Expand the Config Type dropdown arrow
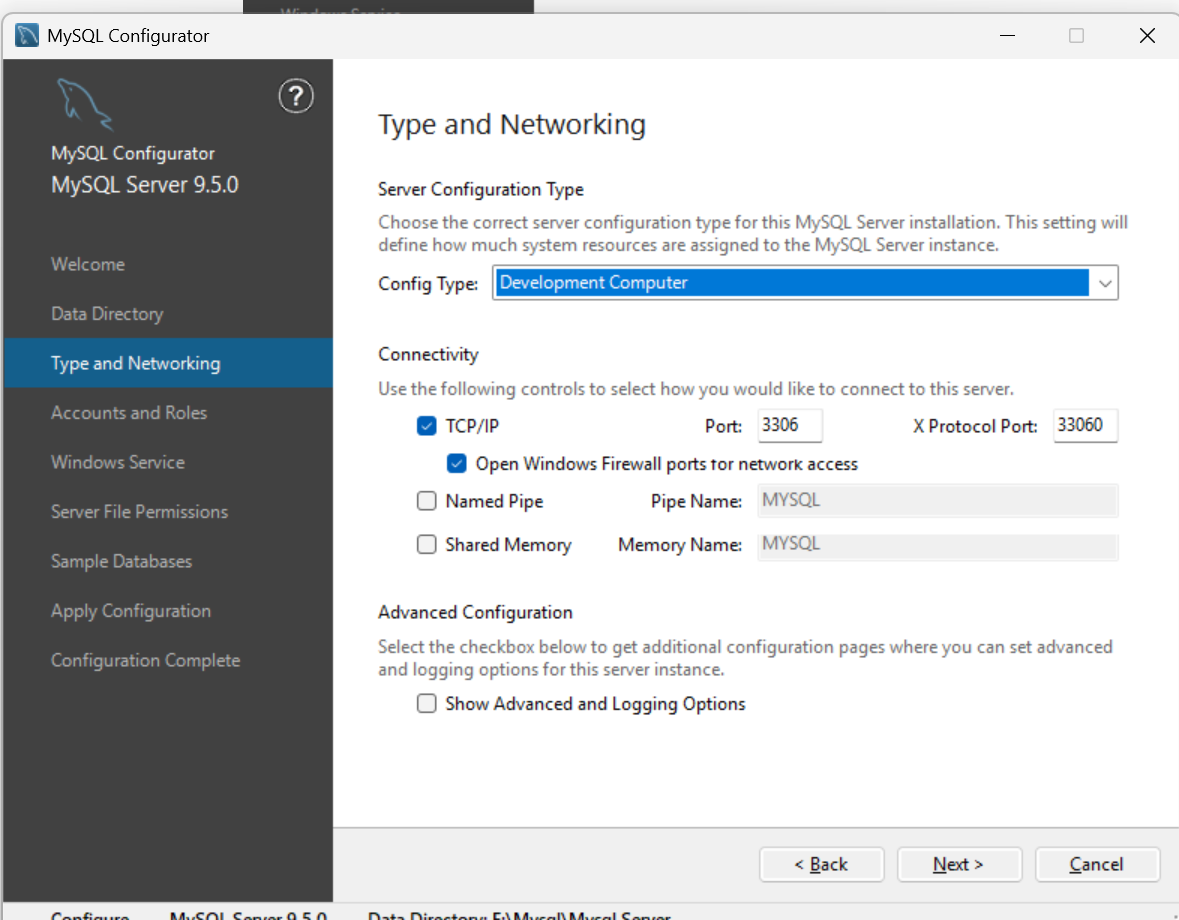This screenshot has width=1179, height=920. point(1104,283)
